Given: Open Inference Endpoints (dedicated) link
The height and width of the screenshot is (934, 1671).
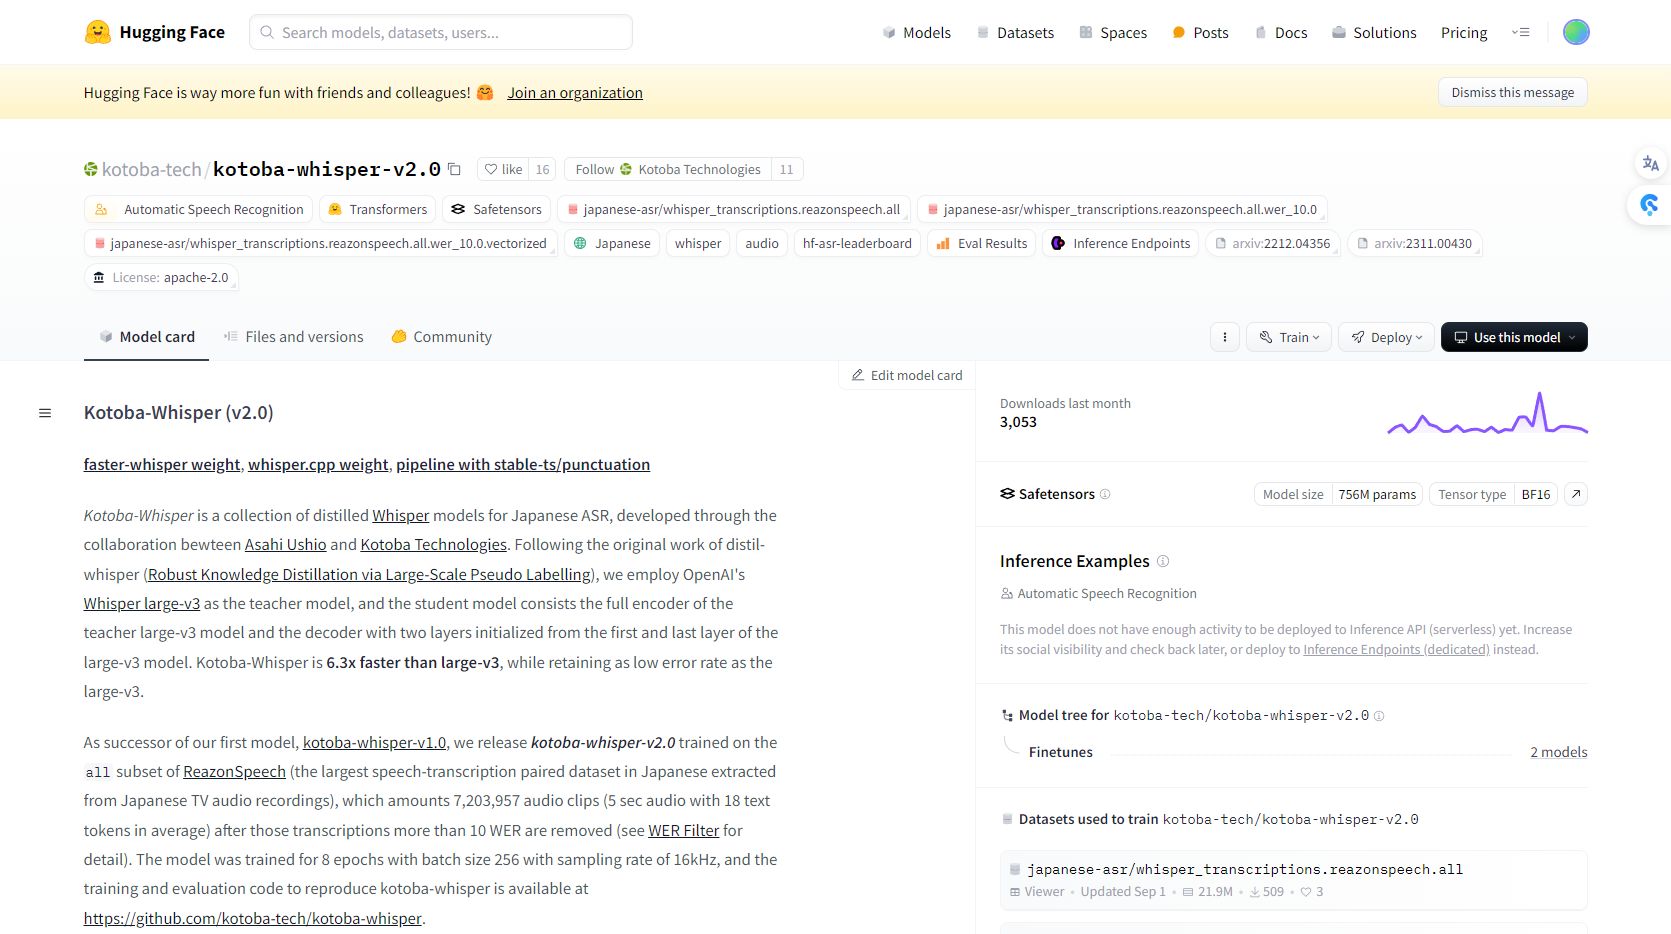Looking at the screenshot, I should tap(1396, 649).
